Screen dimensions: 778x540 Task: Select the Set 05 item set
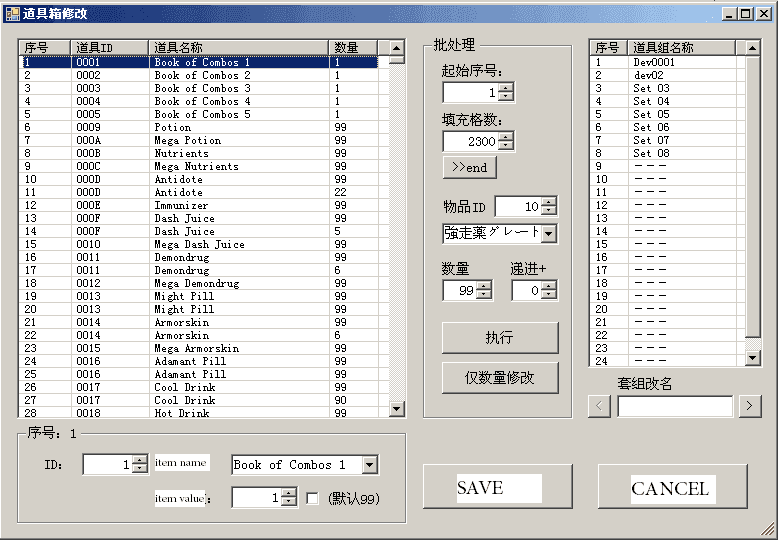click(667, 114)
